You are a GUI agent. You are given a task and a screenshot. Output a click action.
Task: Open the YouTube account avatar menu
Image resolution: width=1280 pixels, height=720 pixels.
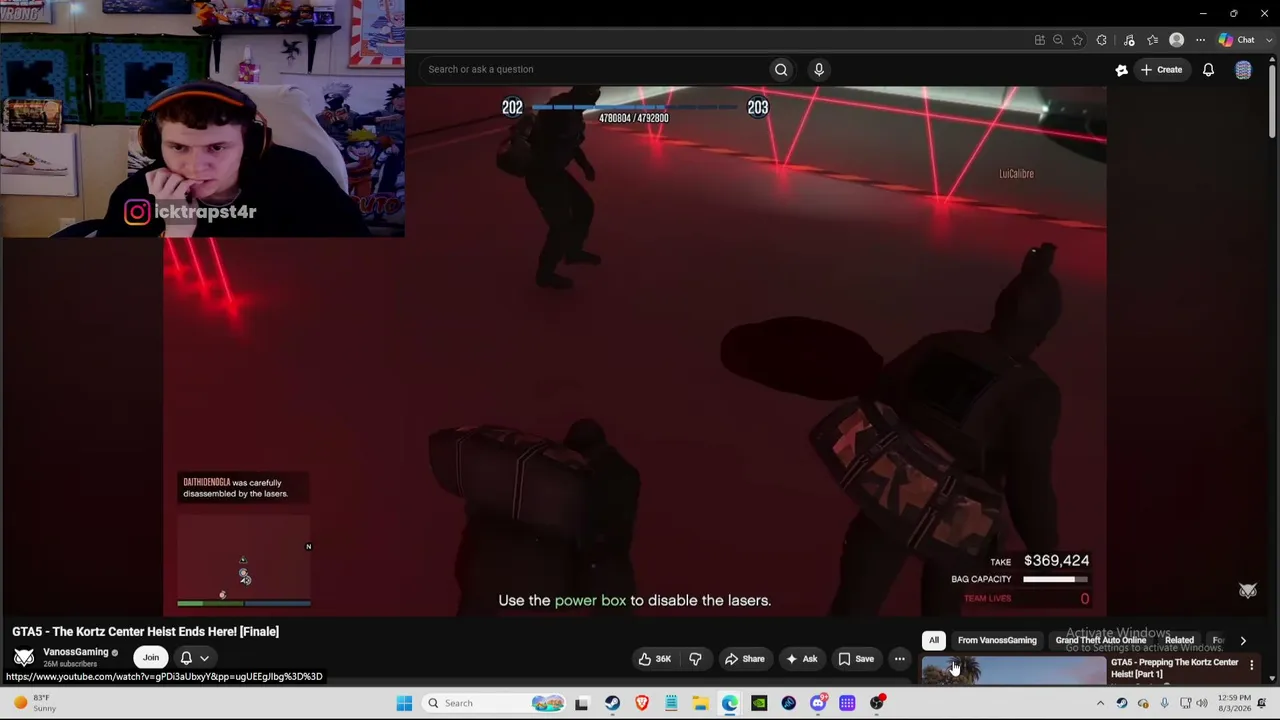click(x=1243, y=70)
